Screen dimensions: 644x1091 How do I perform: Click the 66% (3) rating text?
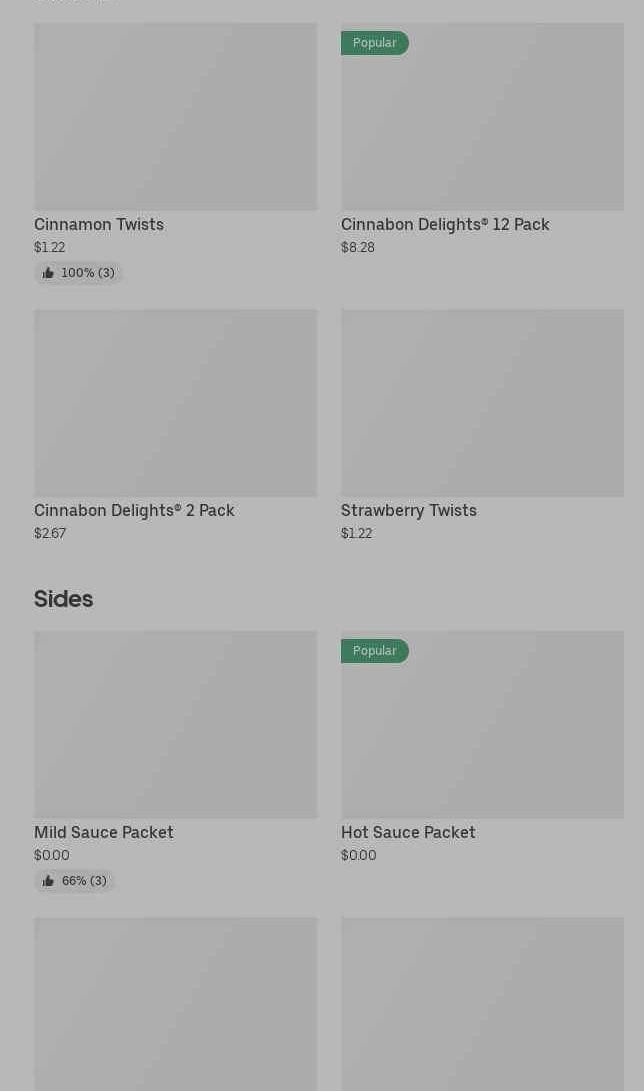[x=84, y=881]
